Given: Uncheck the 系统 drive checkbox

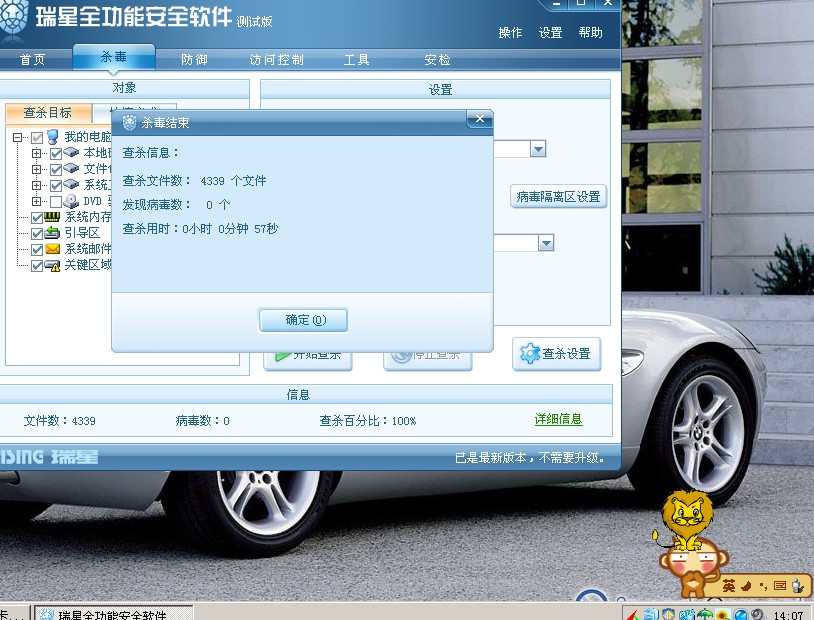Looking at the screenshot, I should click(x=56, y=185).
